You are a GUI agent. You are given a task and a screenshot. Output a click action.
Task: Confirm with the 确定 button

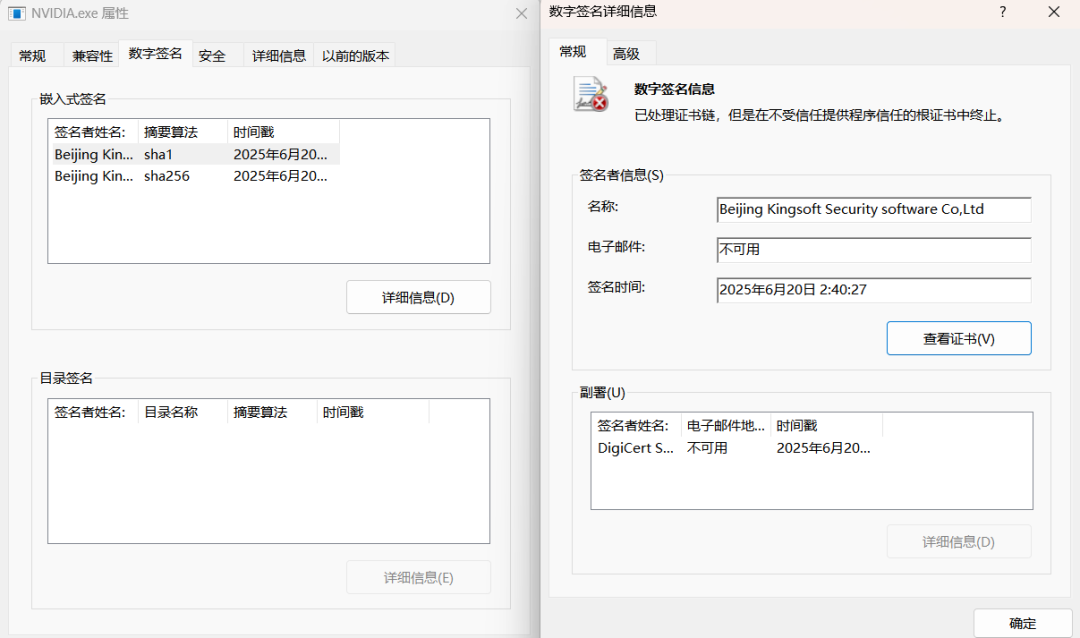pos(1023,624)
